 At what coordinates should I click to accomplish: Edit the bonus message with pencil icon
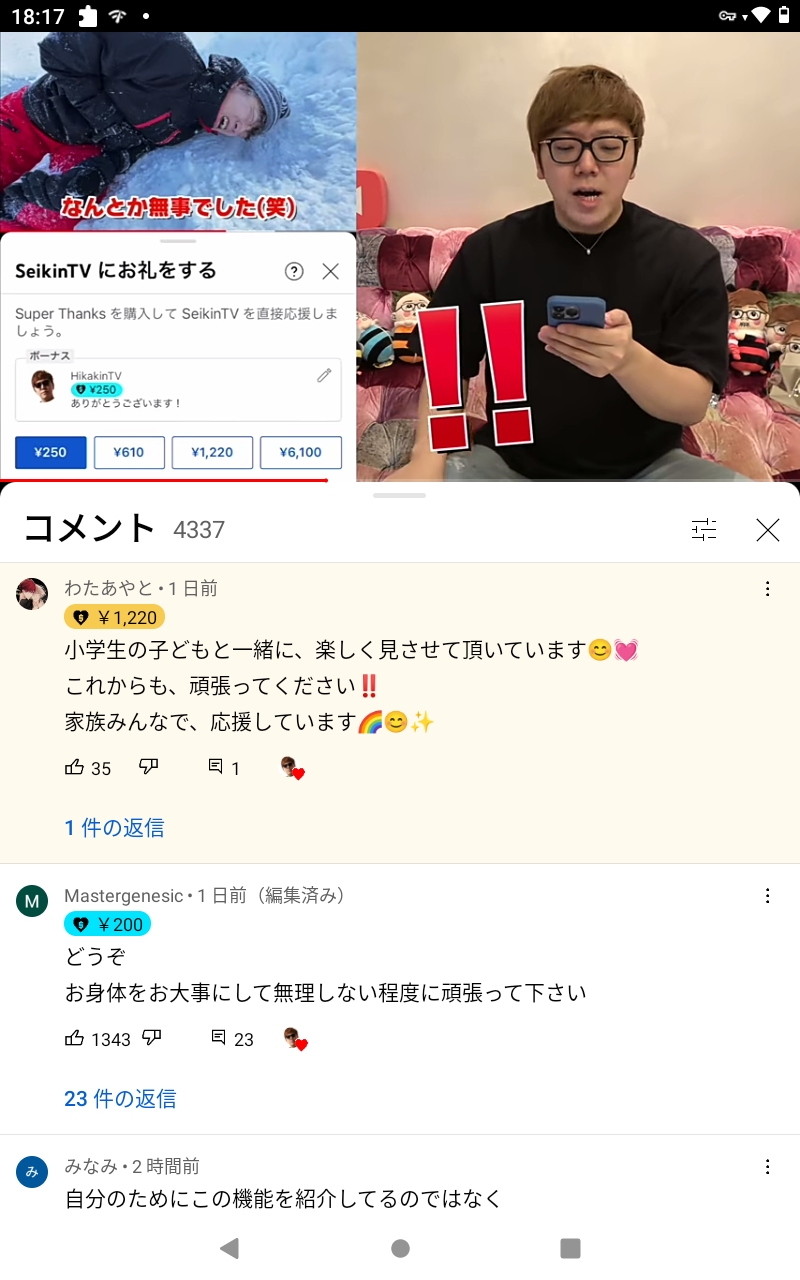[324, 375]
